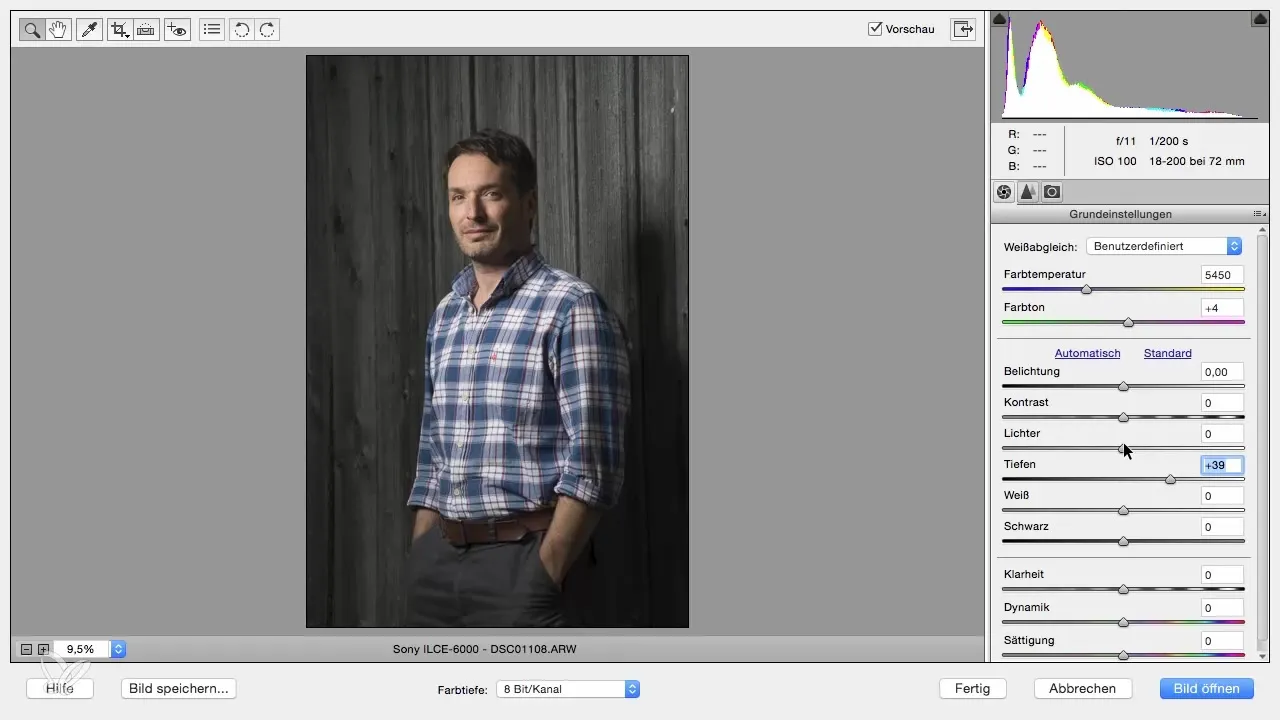1280x720 pixels.
Task: Uncheck the Vorschau preview checkbox
Action: 875,29
